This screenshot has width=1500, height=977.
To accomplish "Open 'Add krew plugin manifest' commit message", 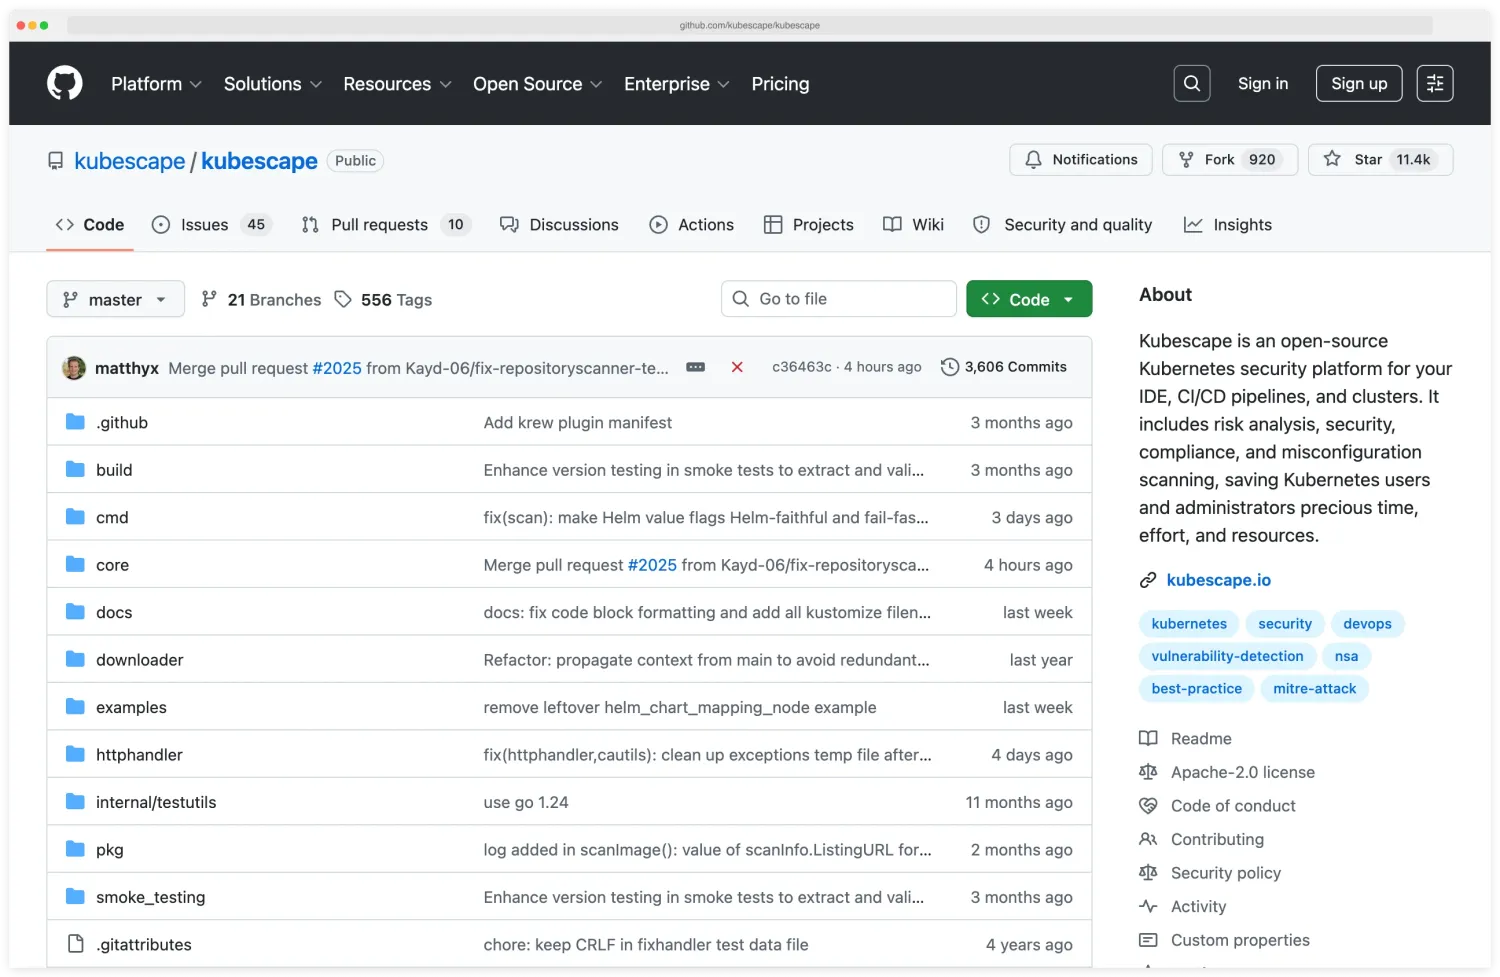I will (578, 422).
